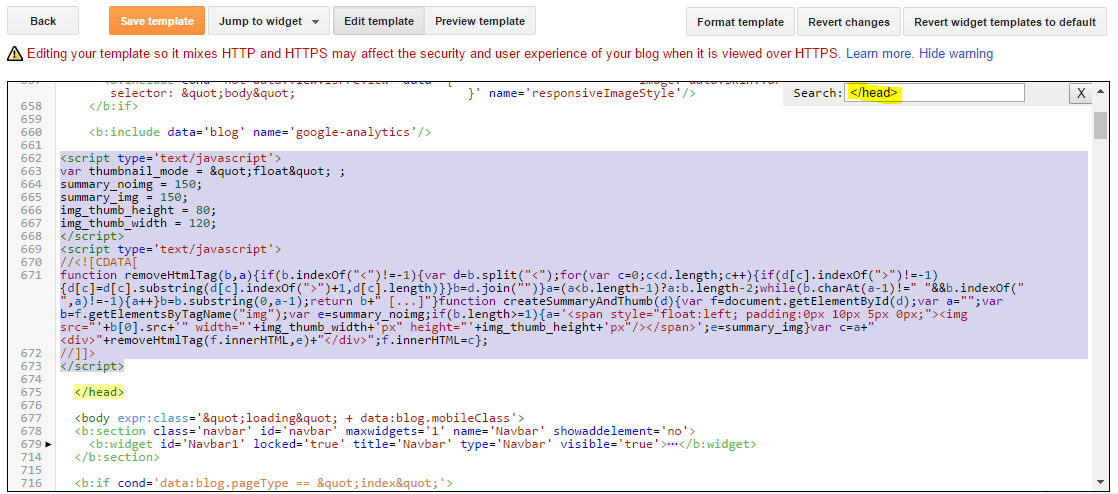Click the highlighted </head> tag line
The height and width of the screenshot is (494, 1118).
[99, 392]
